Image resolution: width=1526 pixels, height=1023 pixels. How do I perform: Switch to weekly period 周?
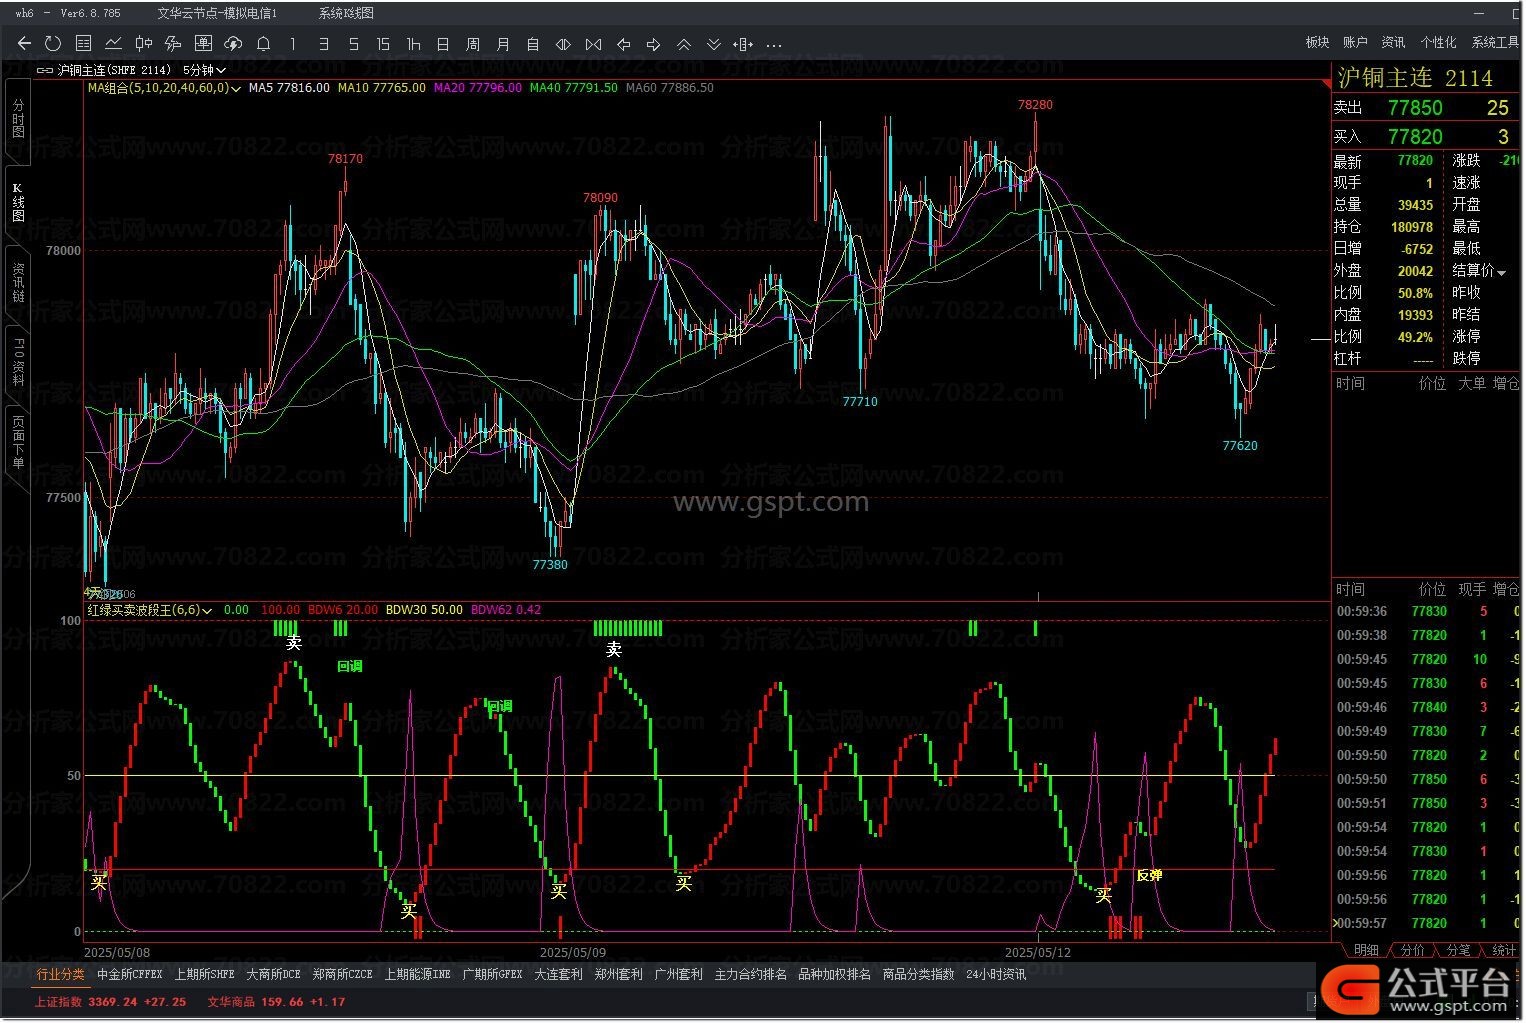click(473, 44)
